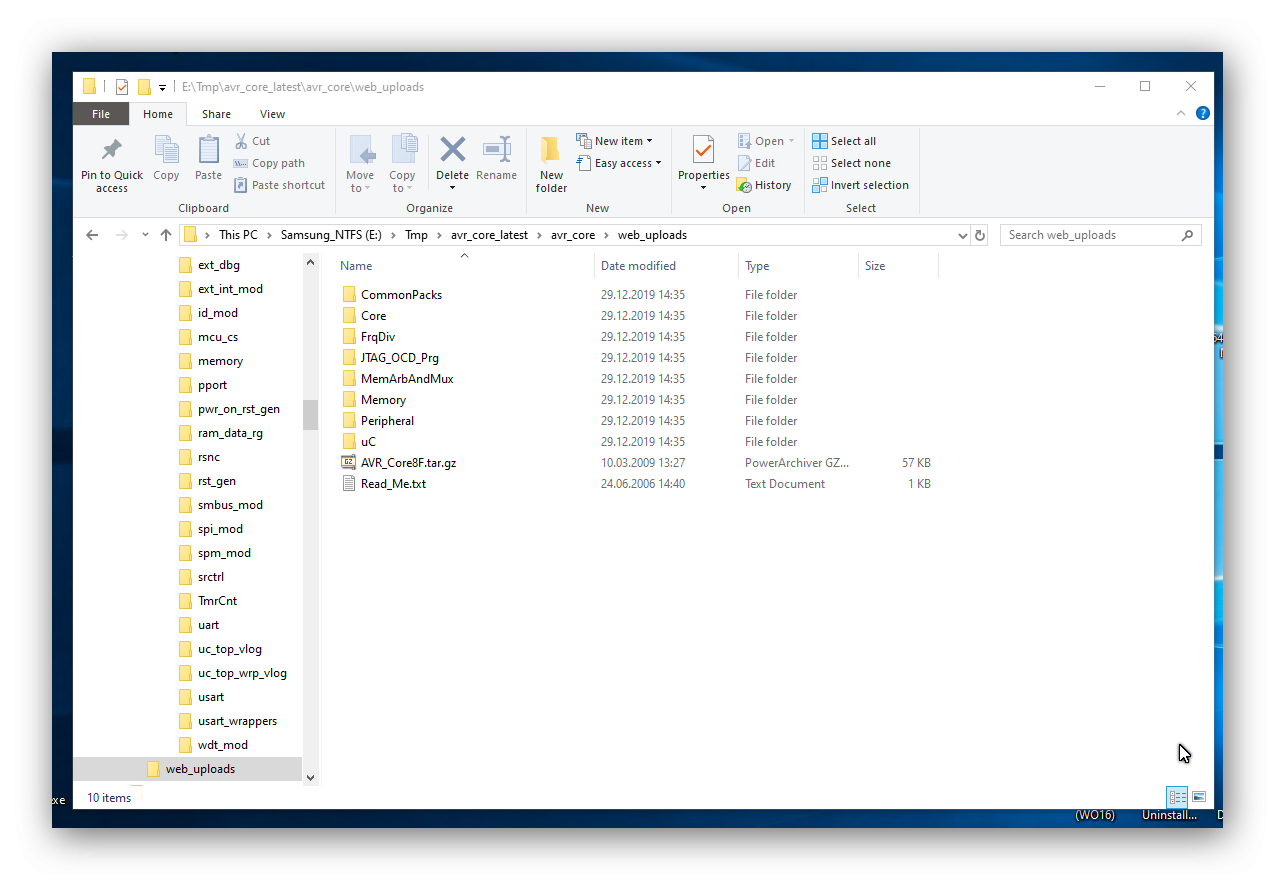Image resolution: width=1275 pixels, height=880 pixels.
Task: Click avr_core_latest in the address breadcrumb
Action: coord(491,235)
